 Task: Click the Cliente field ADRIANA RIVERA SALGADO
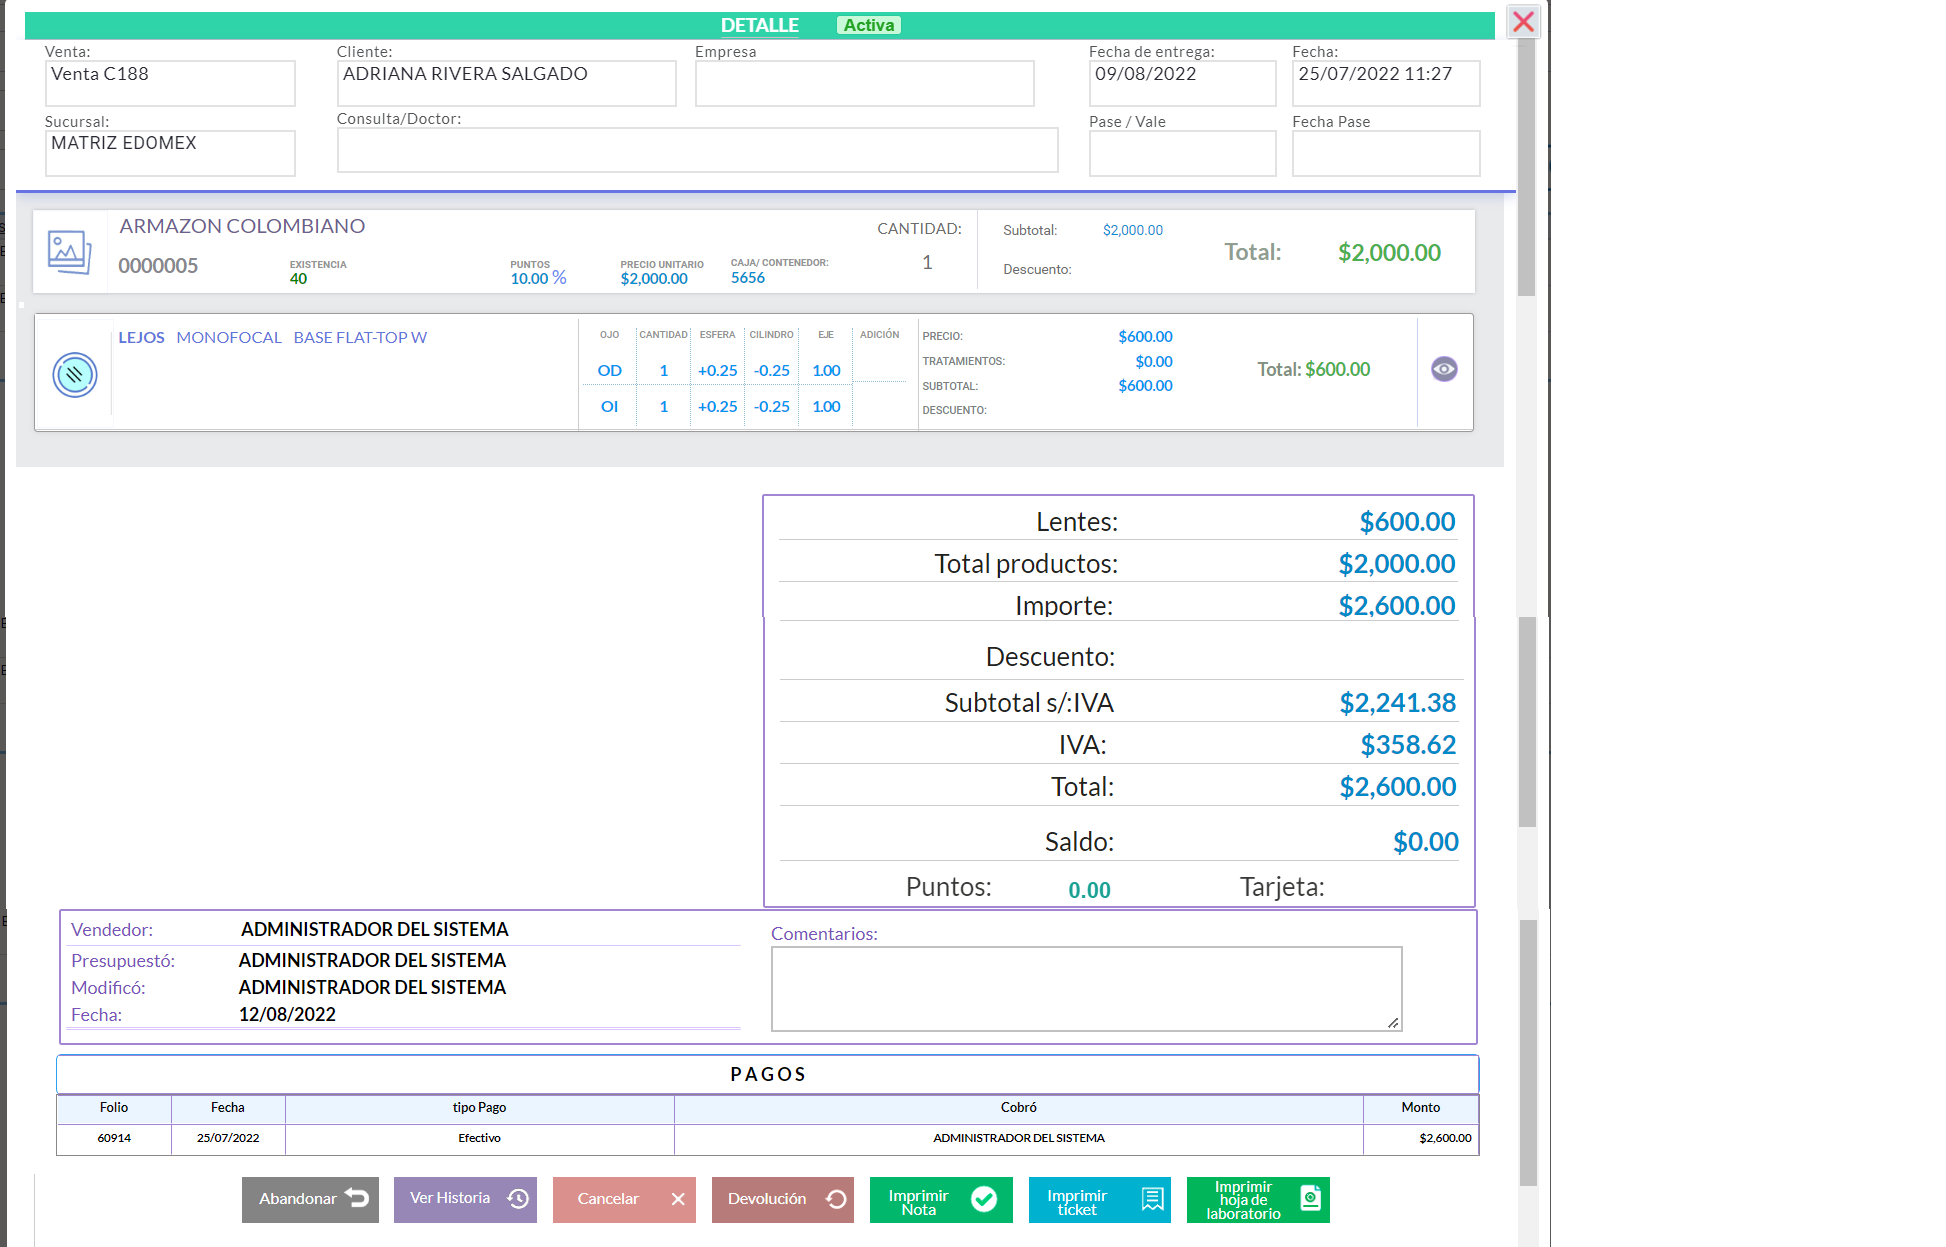[506, 83]
